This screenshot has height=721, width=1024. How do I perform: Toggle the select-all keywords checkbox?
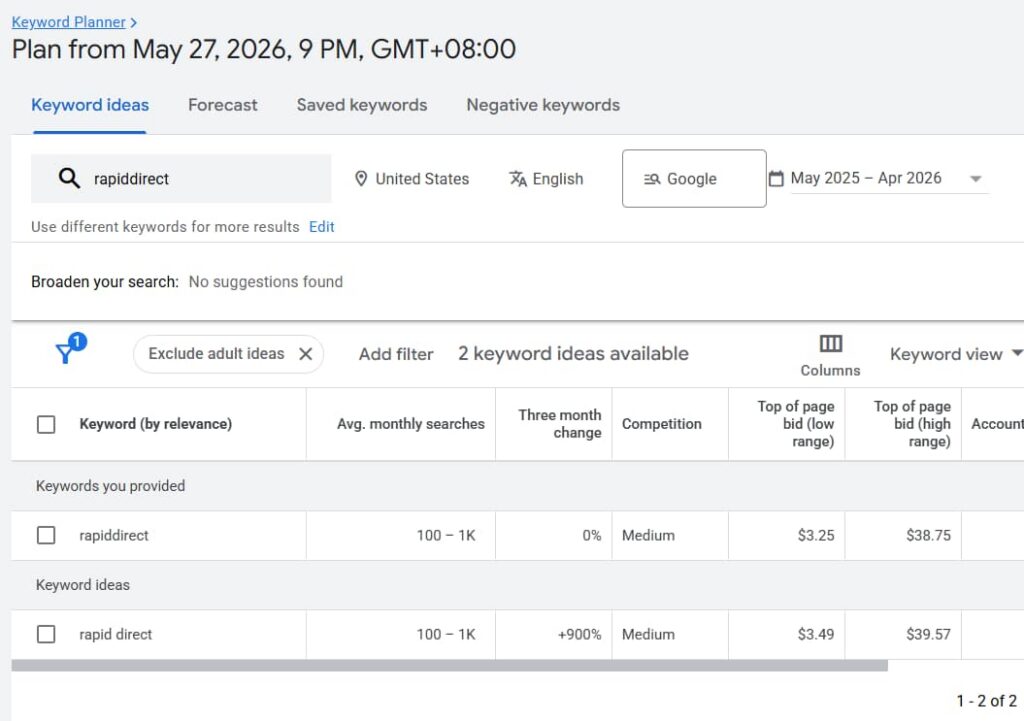46,425
